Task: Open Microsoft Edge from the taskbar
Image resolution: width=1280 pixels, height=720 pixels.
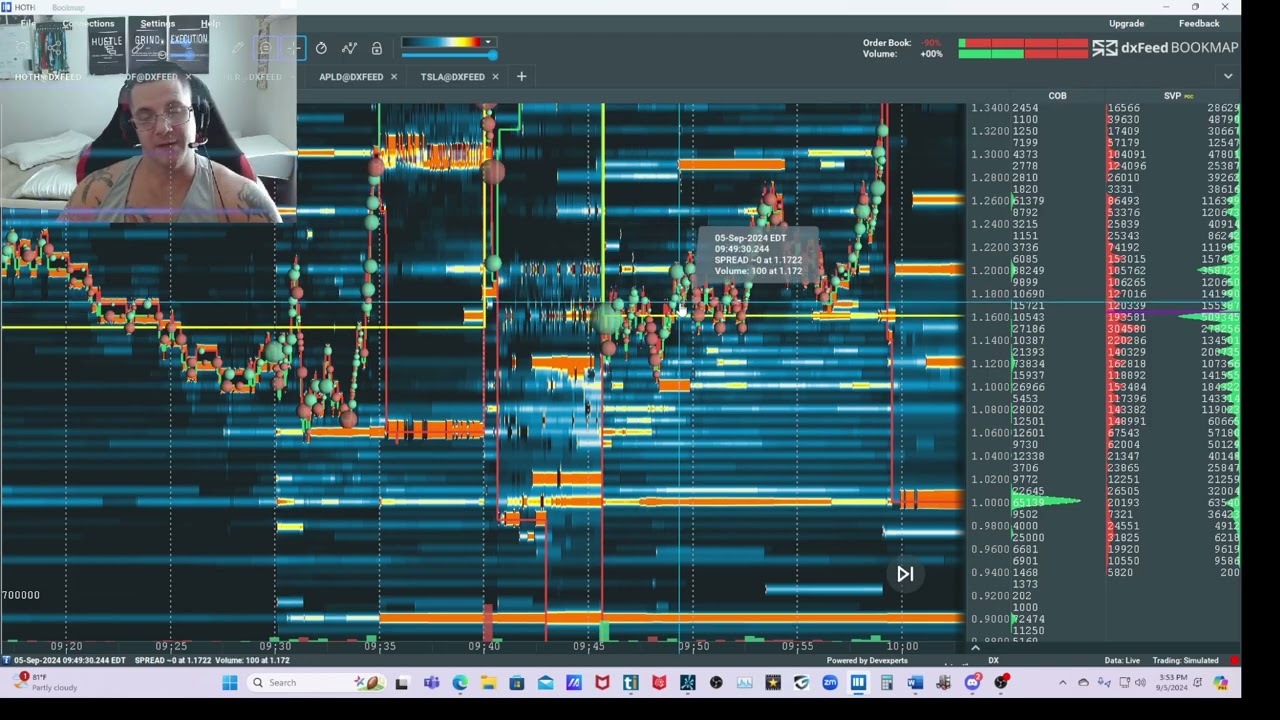Action: [x=460, y=683]
